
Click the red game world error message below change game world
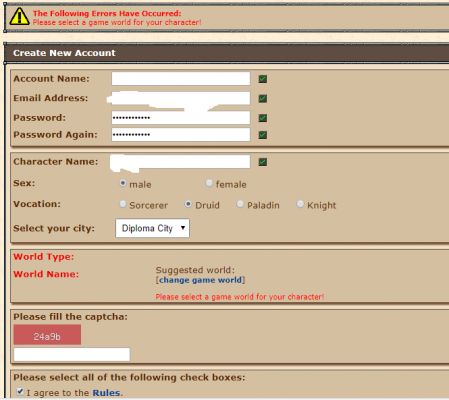point(240,297)
